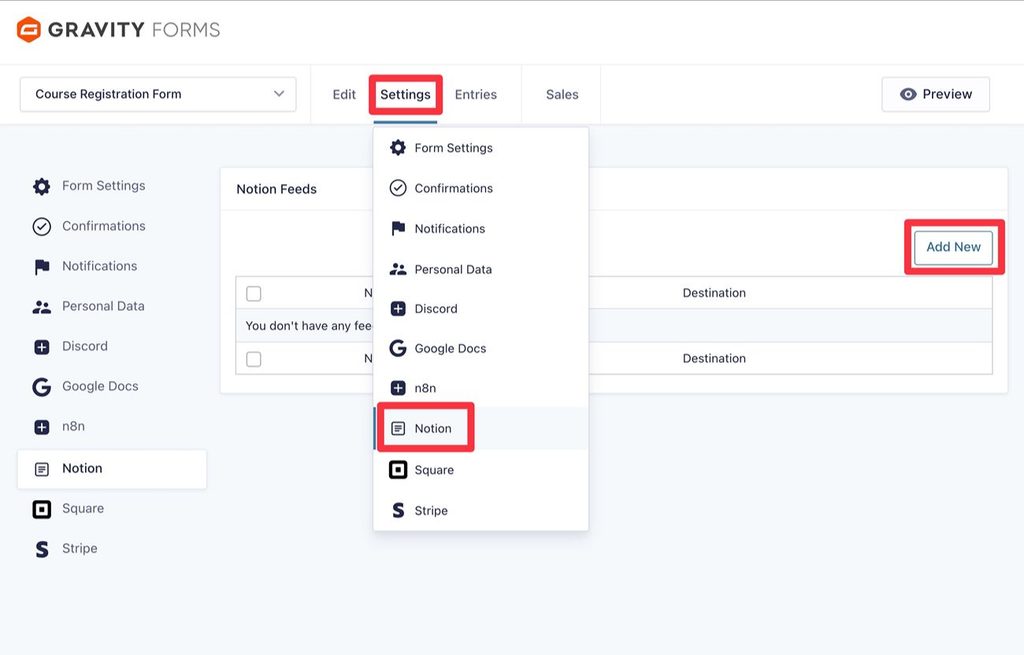Click the flag icon beside sidebar Notifications

42,266
